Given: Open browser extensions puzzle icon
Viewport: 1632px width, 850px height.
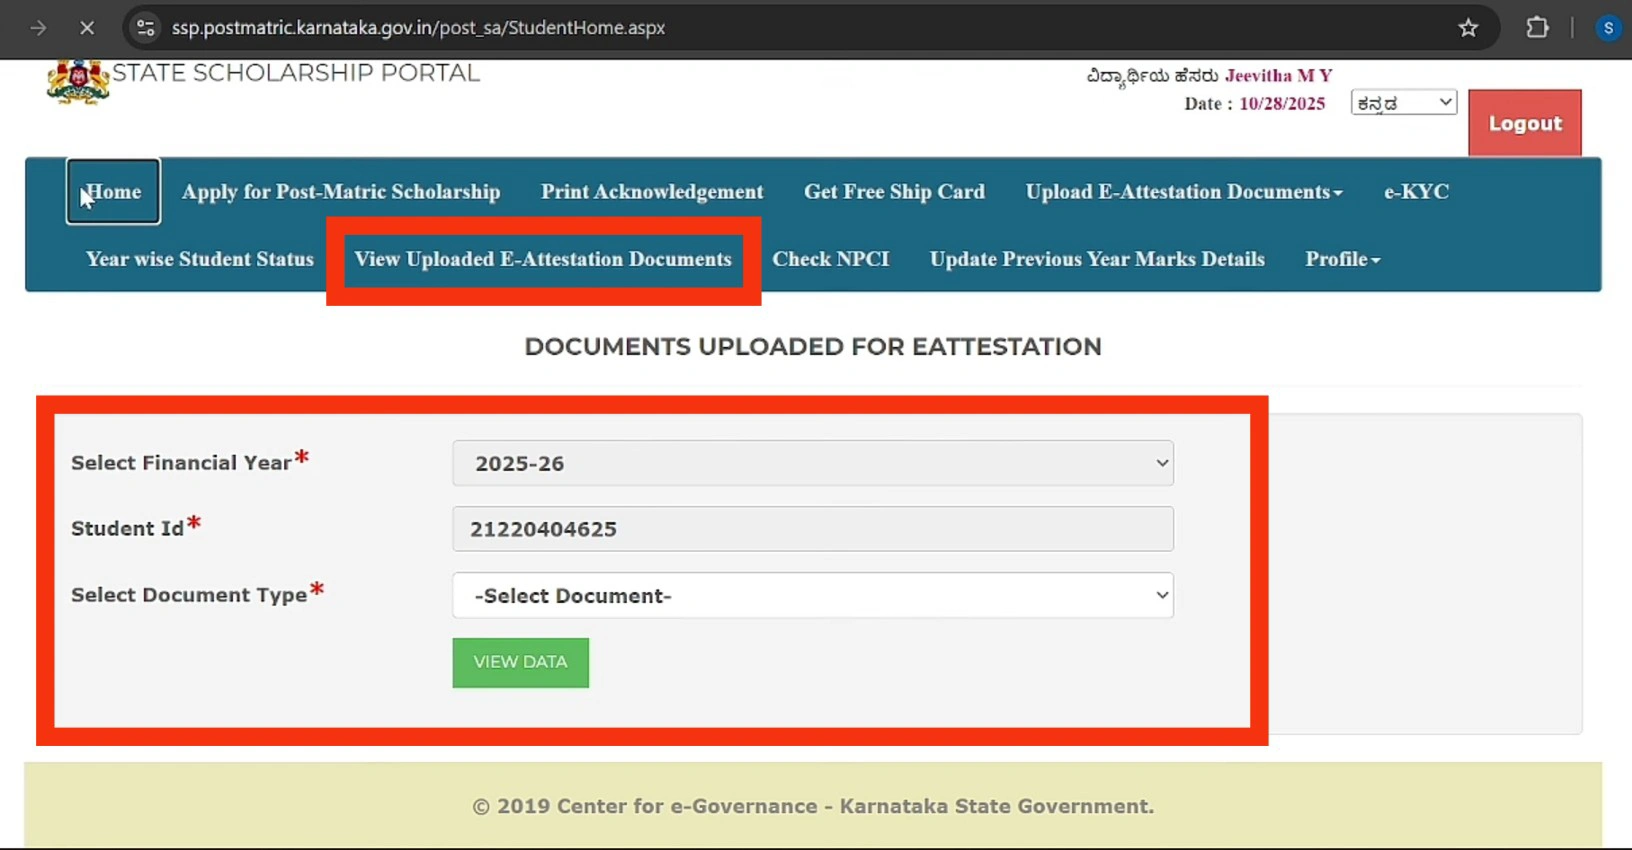Looking at the screenshot, I should point(1537,28).
